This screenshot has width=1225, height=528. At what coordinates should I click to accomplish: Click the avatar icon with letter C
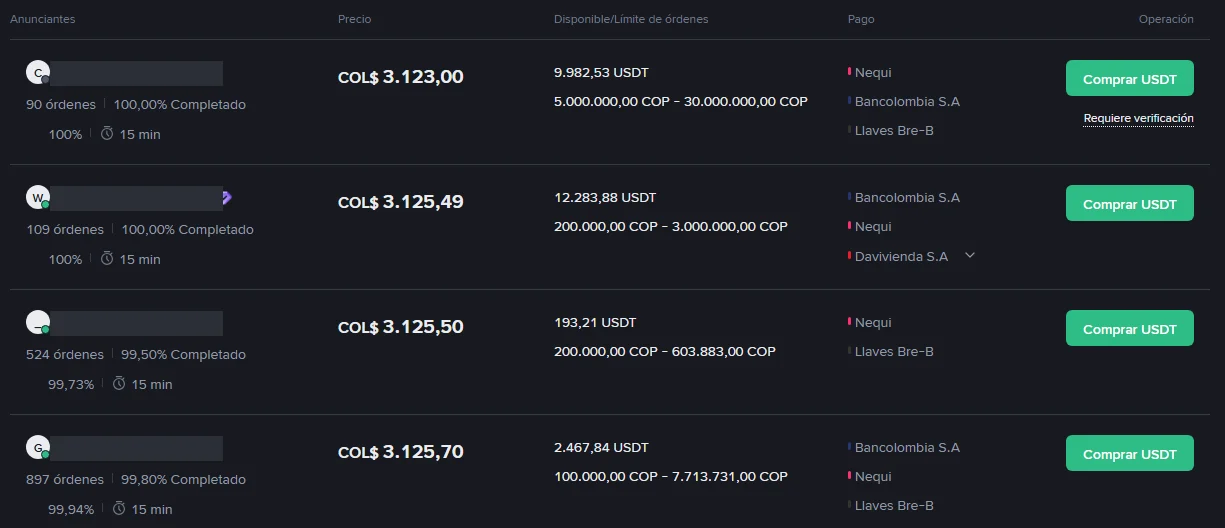(38, 72)
